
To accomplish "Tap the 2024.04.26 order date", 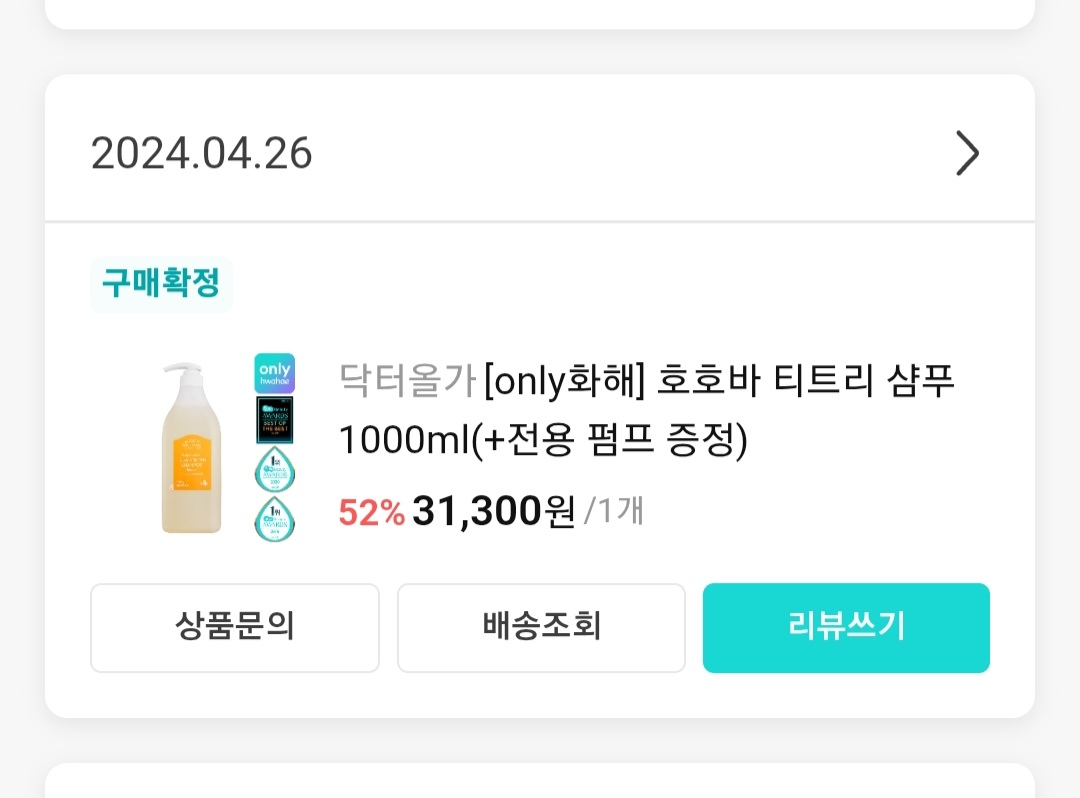I will 202,154.
